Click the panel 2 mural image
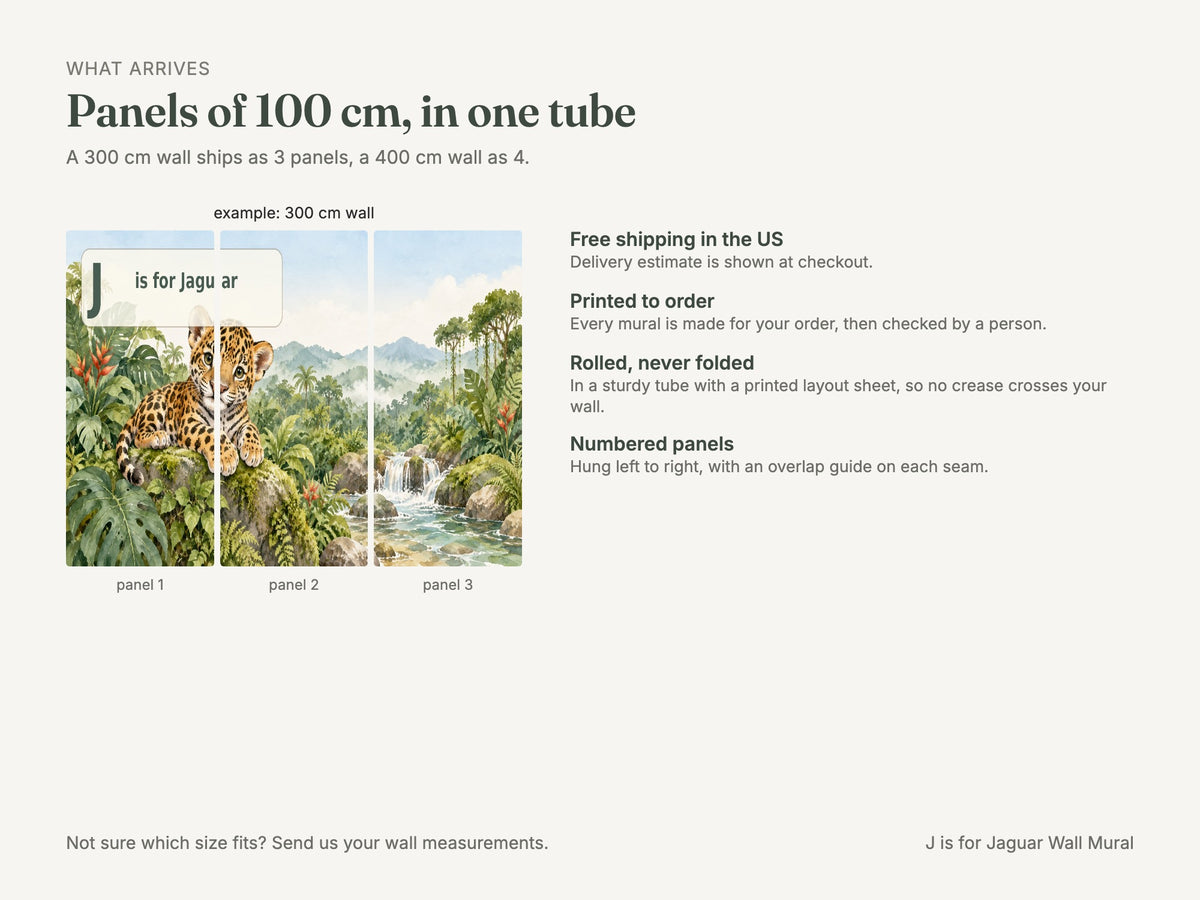This screenshot has height=900, width=1200. click(294, 398)
